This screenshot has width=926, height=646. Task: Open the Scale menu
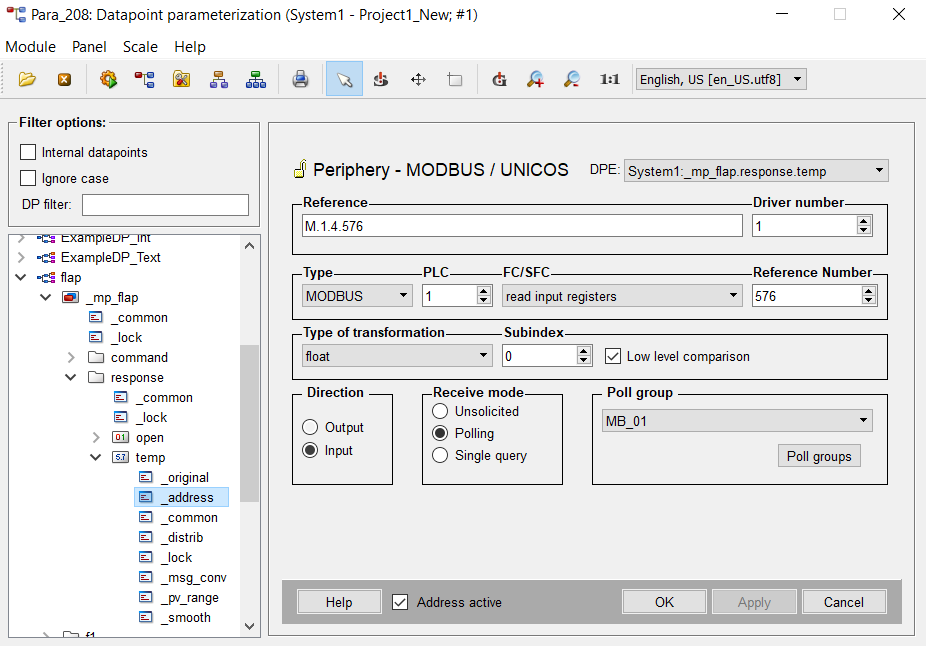click(140, 47)
